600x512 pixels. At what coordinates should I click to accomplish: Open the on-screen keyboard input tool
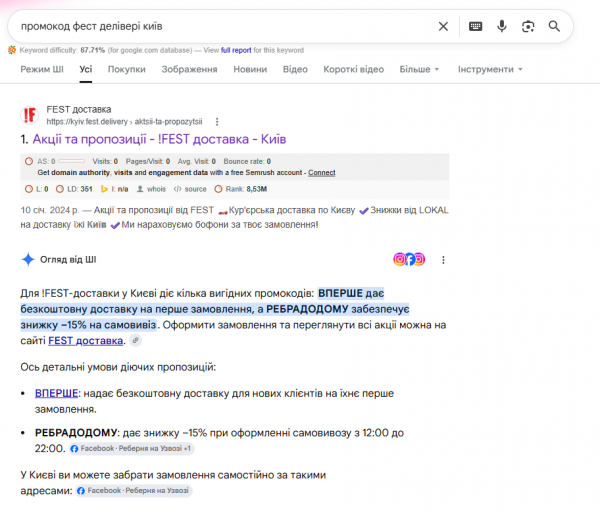point(475,26)
